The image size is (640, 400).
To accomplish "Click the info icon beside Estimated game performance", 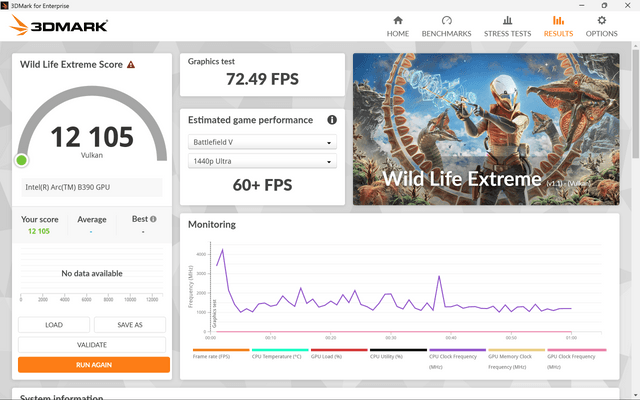I will (x=332, y=120).
